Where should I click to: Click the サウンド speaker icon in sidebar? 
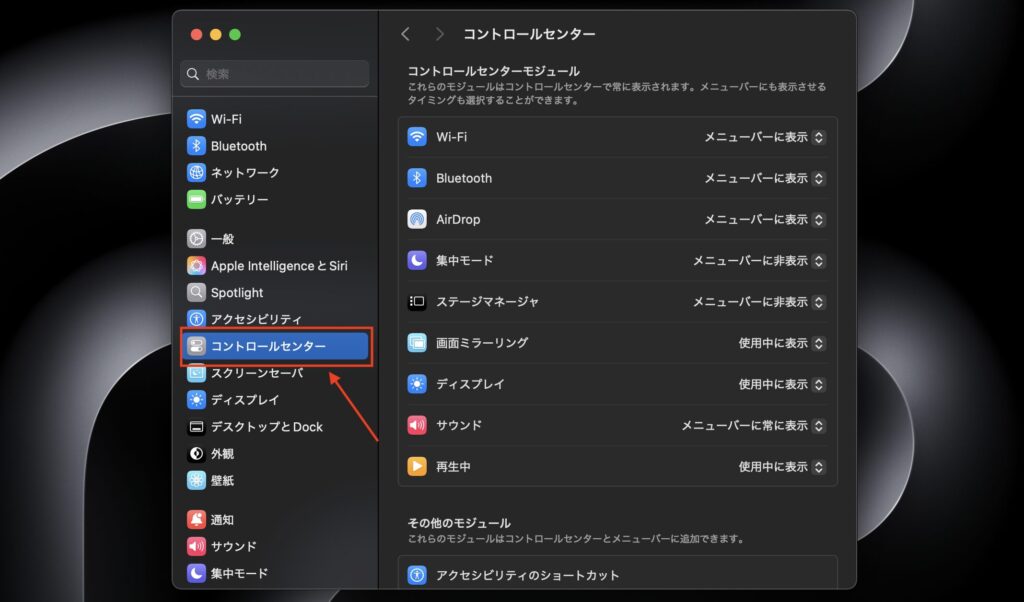tap(196, 547)
